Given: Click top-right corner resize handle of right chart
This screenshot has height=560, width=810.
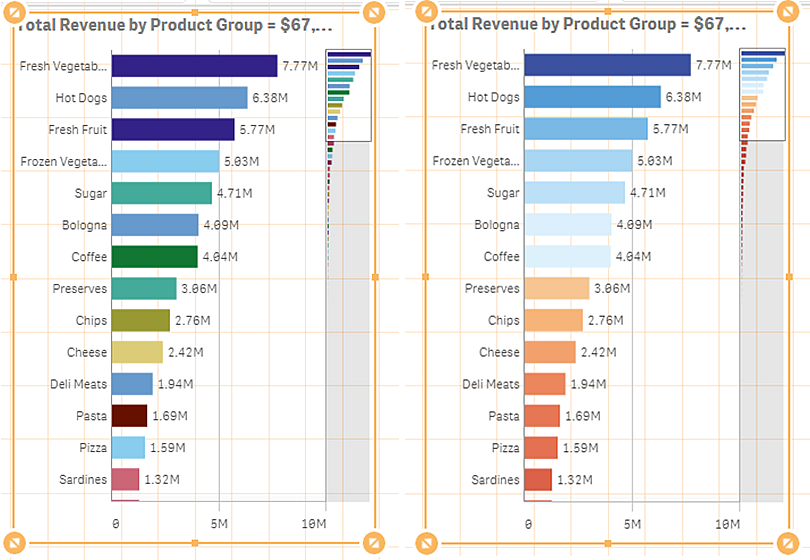Looking at the screenshot, I should pyautogui.click(x=788, y=11).
